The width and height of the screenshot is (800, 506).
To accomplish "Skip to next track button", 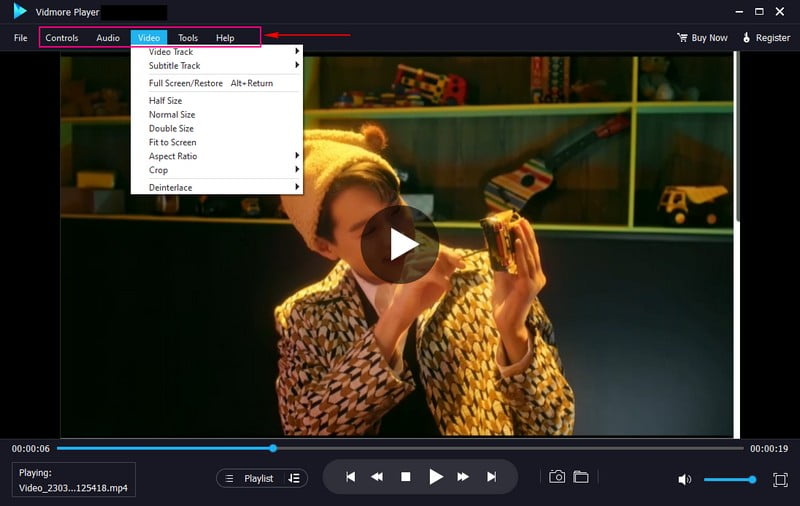I will point(491,478).
